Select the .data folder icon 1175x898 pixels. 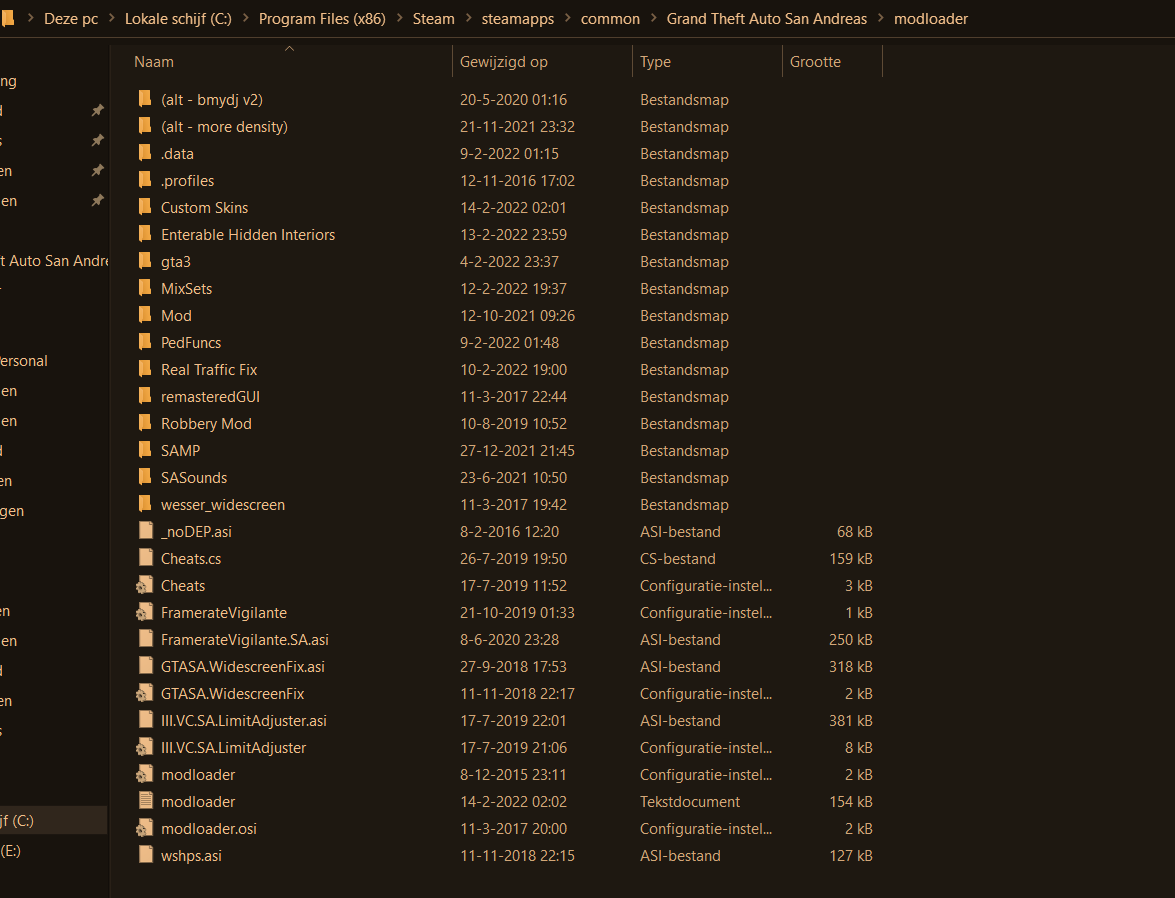(145, 153)
